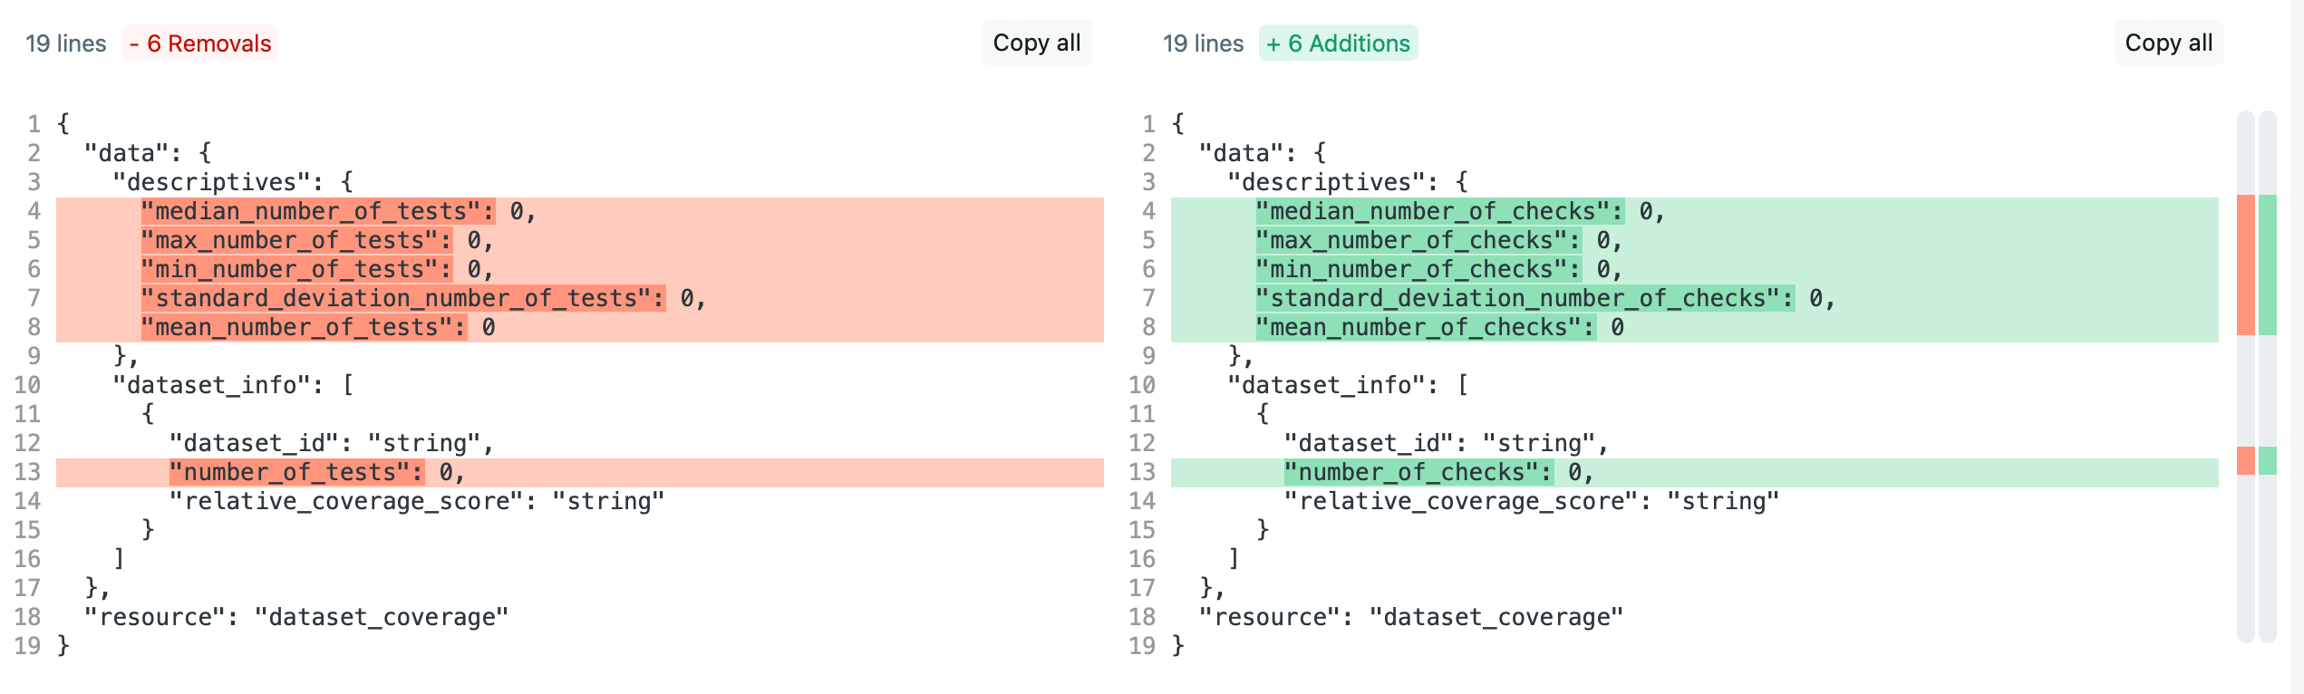Click the green 6 Additions badge
Screen dimensions: 2304x694
(1337, 44)
